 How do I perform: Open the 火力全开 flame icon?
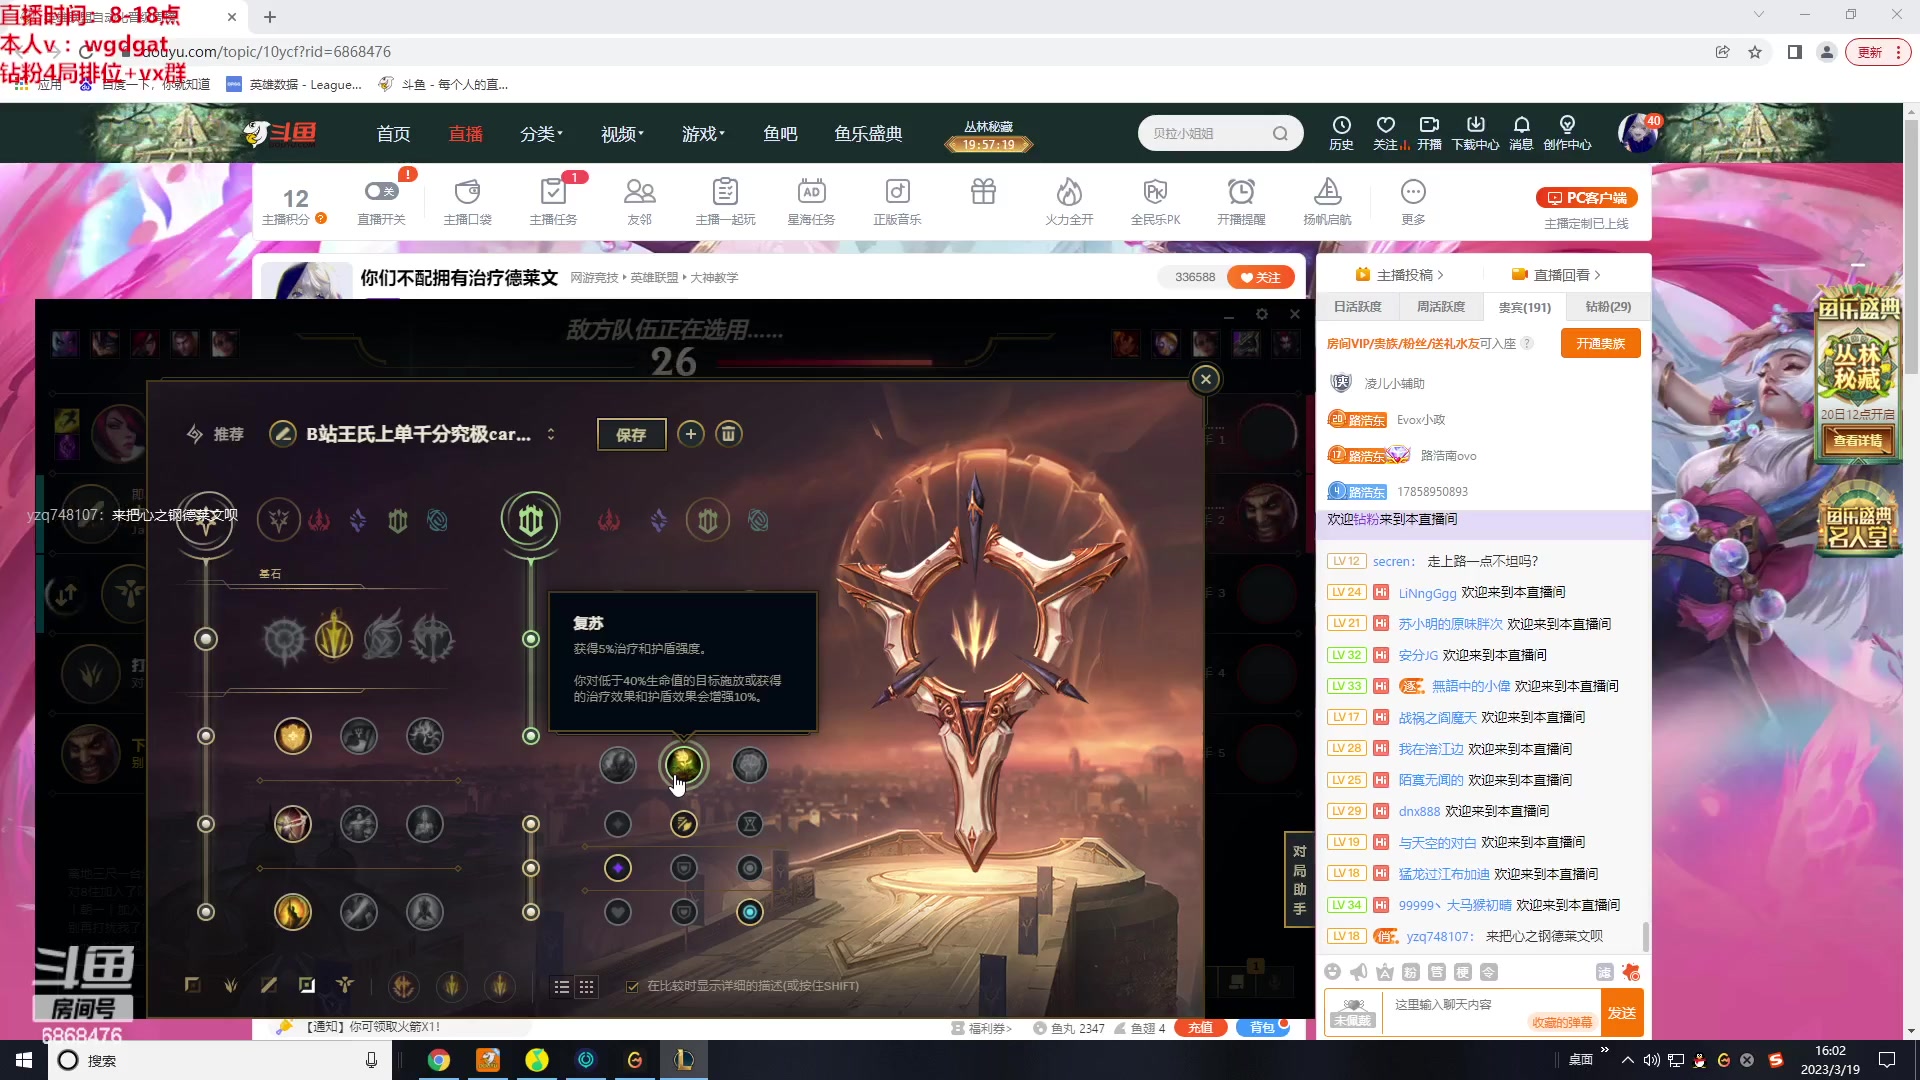click(x=1069, y=192)
